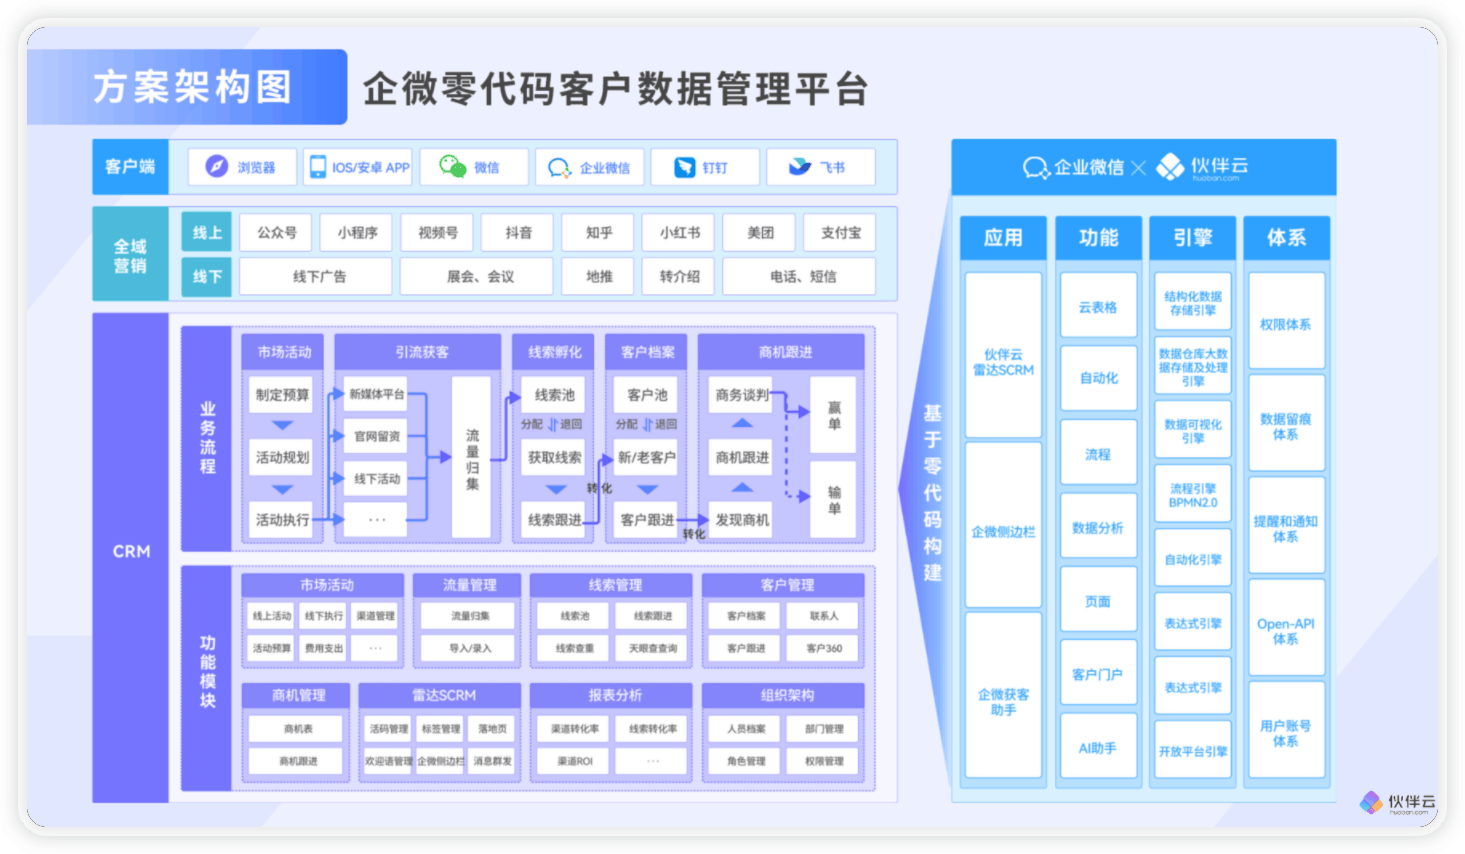This screenshot has height=854, width=1465.
Task: Select the 活动执行 step box
Action: pyautogui.click(x=282, y=520)
